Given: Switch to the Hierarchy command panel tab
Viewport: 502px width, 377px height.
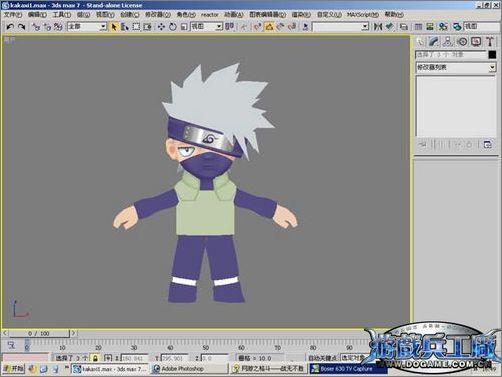Looking at the screenshot, I should 448,42.
